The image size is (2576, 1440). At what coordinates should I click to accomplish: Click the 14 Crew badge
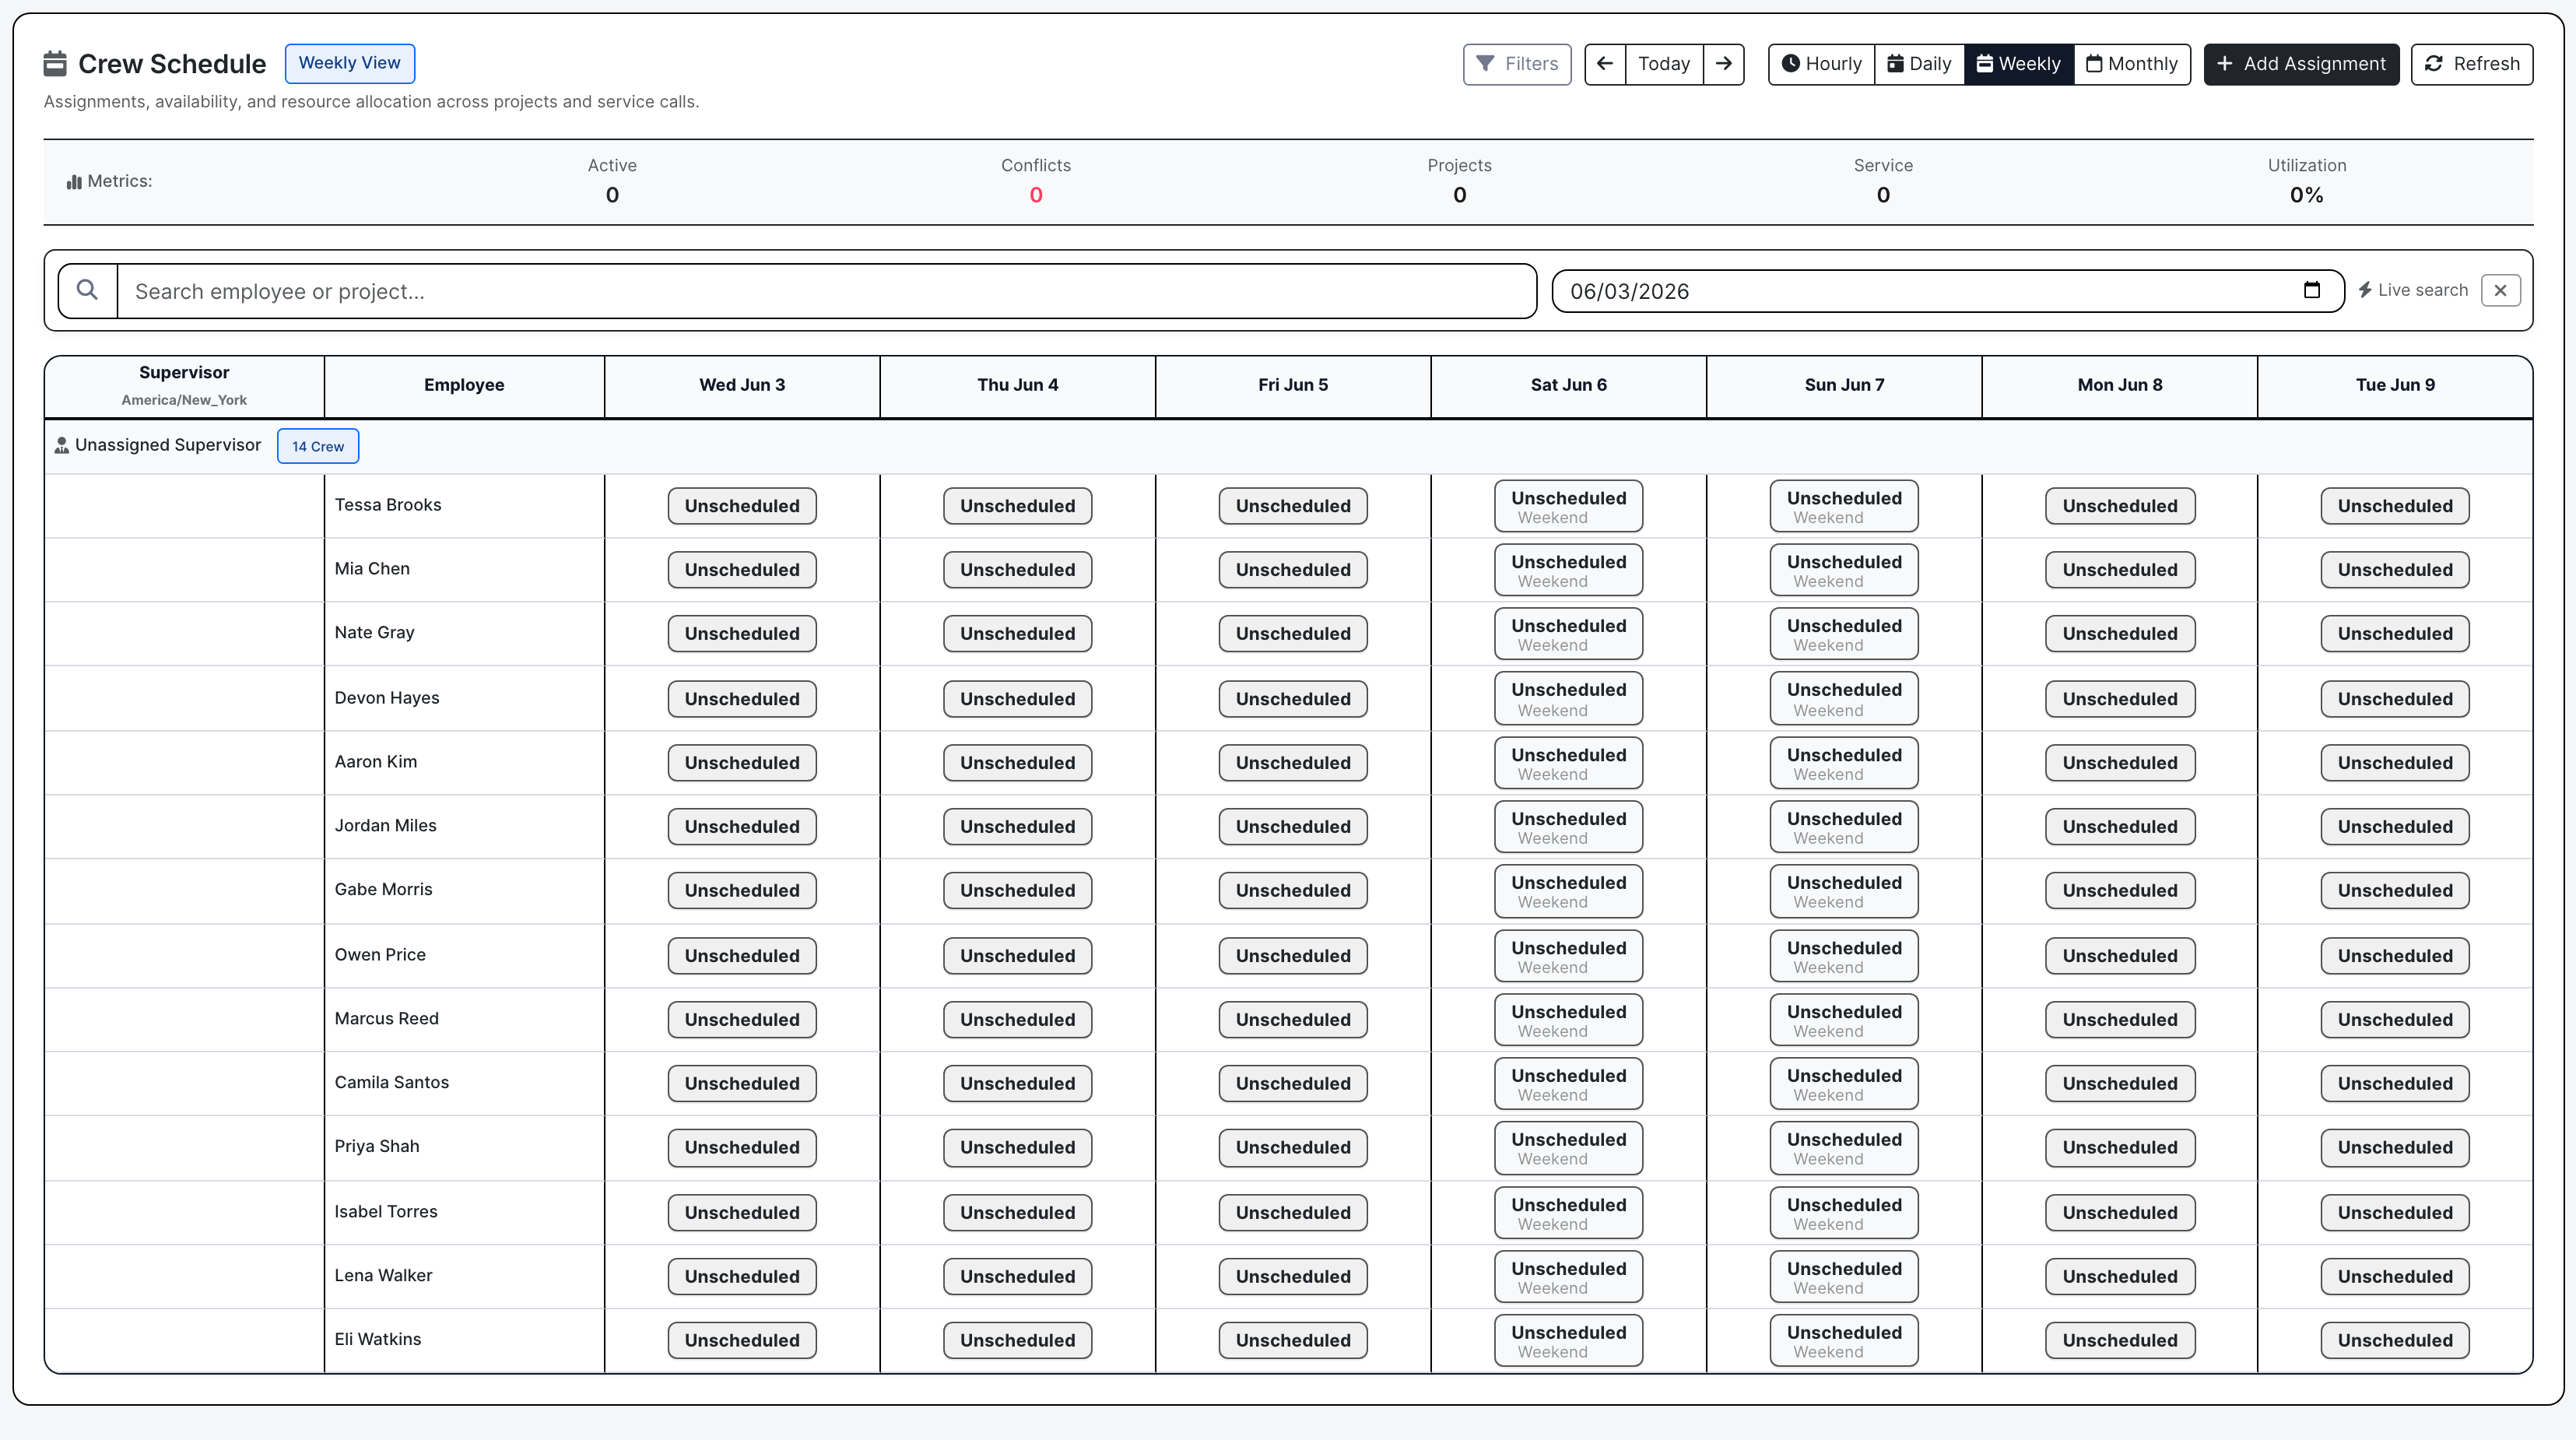(x=318, y=446)
